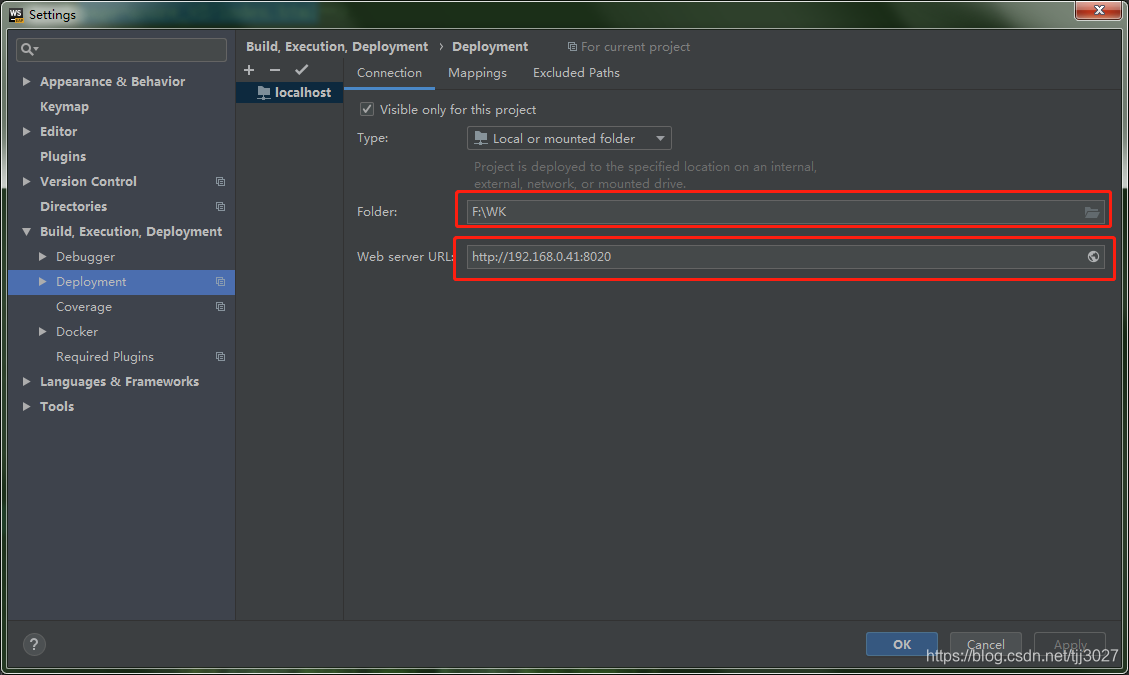Image resolution: width=1129 pixels, height=675 pixels.
Task: Expand the Tools section arrow
Action: coord(27,406)
